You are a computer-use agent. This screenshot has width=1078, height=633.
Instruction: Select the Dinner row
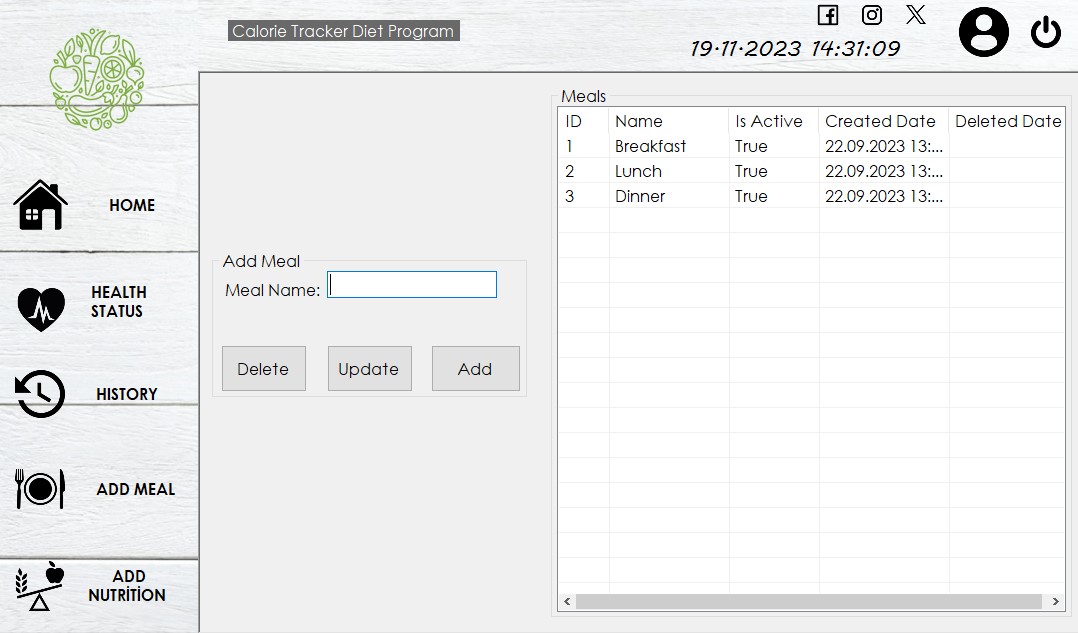[x=811, y=196]
